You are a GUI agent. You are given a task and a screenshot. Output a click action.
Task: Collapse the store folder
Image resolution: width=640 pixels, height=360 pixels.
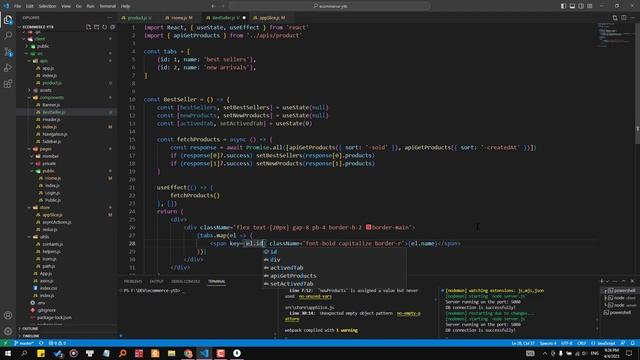tap(44, 207)
